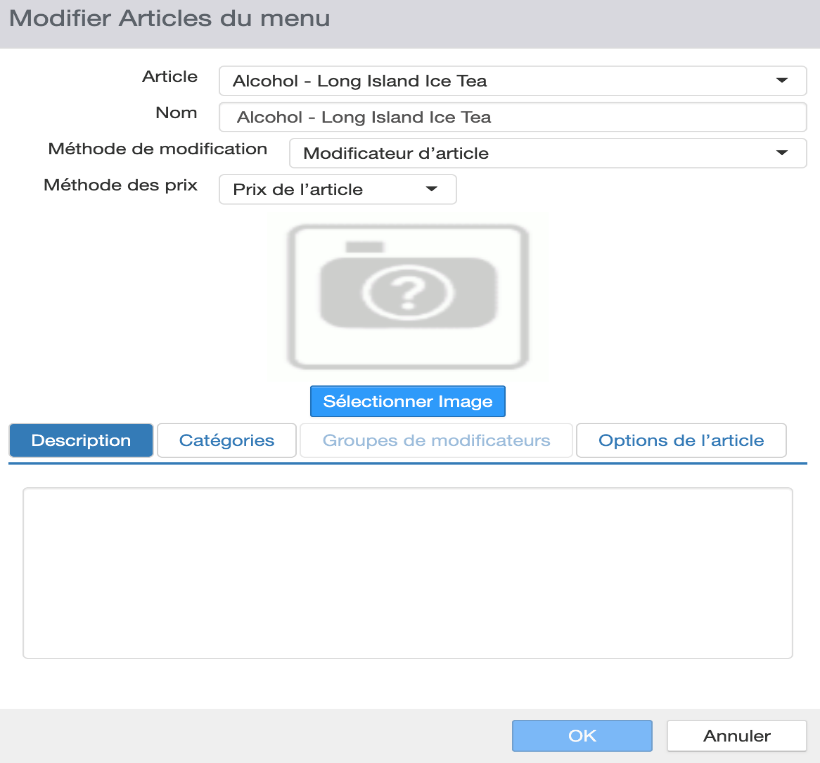The width and height of the screenshot is (820, 763).
Task: Click the Modificateur d'article combo box text
Action: (396, 153)
